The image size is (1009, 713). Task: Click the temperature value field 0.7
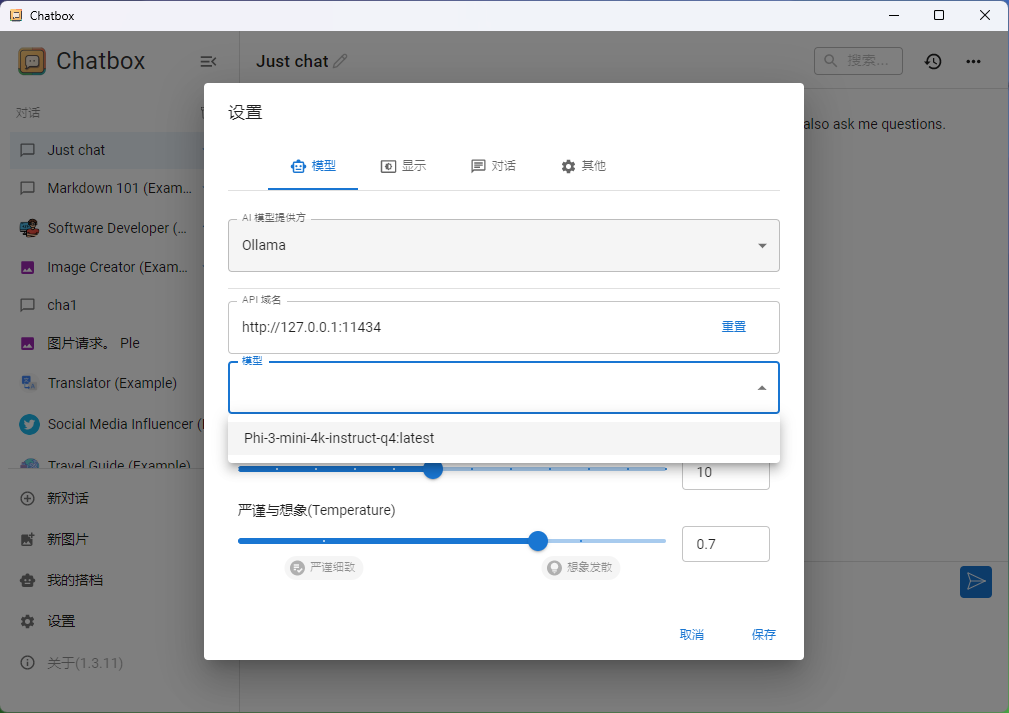(x=726, y=544)
